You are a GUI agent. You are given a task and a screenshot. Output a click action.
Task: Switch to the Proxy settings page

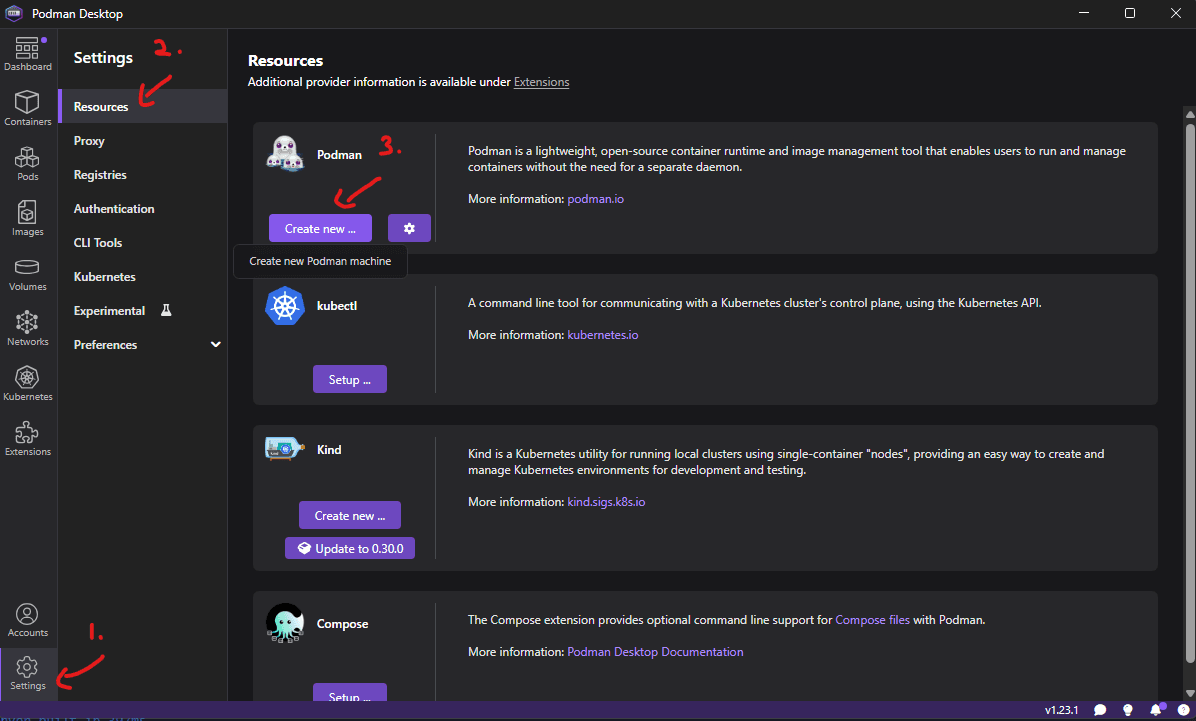(89, 140)
